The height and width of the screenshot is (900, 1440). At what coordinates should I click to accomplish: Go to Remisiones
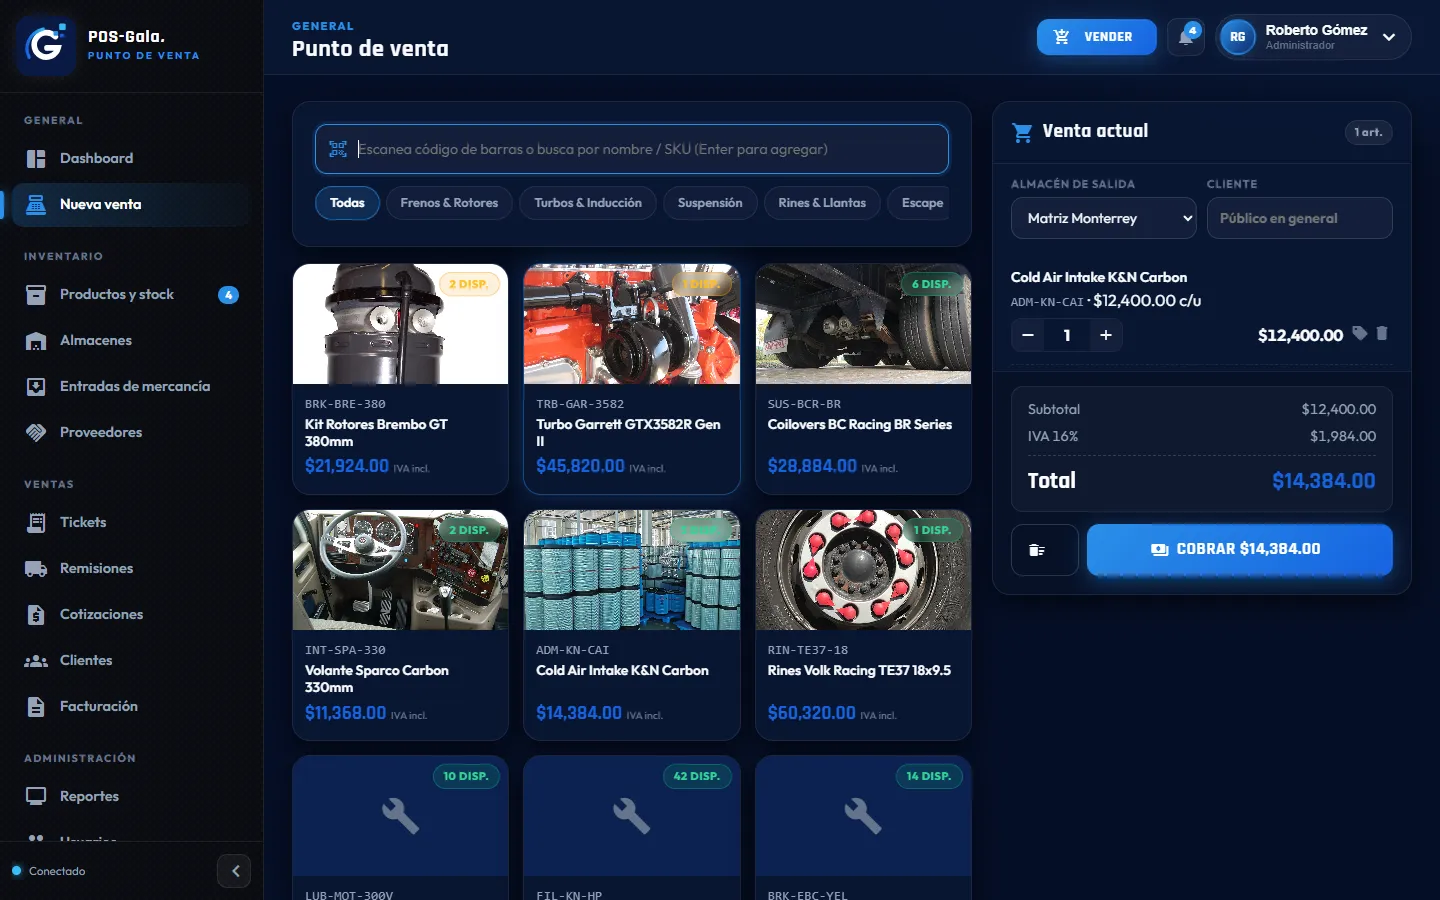tap(131, 568)
